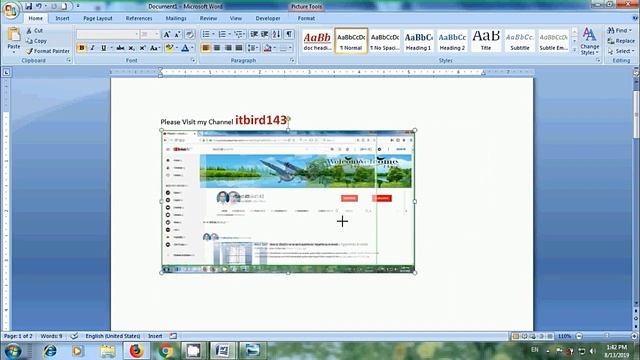This screenshot has height=360, width=640.
Task: Save document from Quick Access Toolbar
Action: pyautogui.click(x=29, y=7)
